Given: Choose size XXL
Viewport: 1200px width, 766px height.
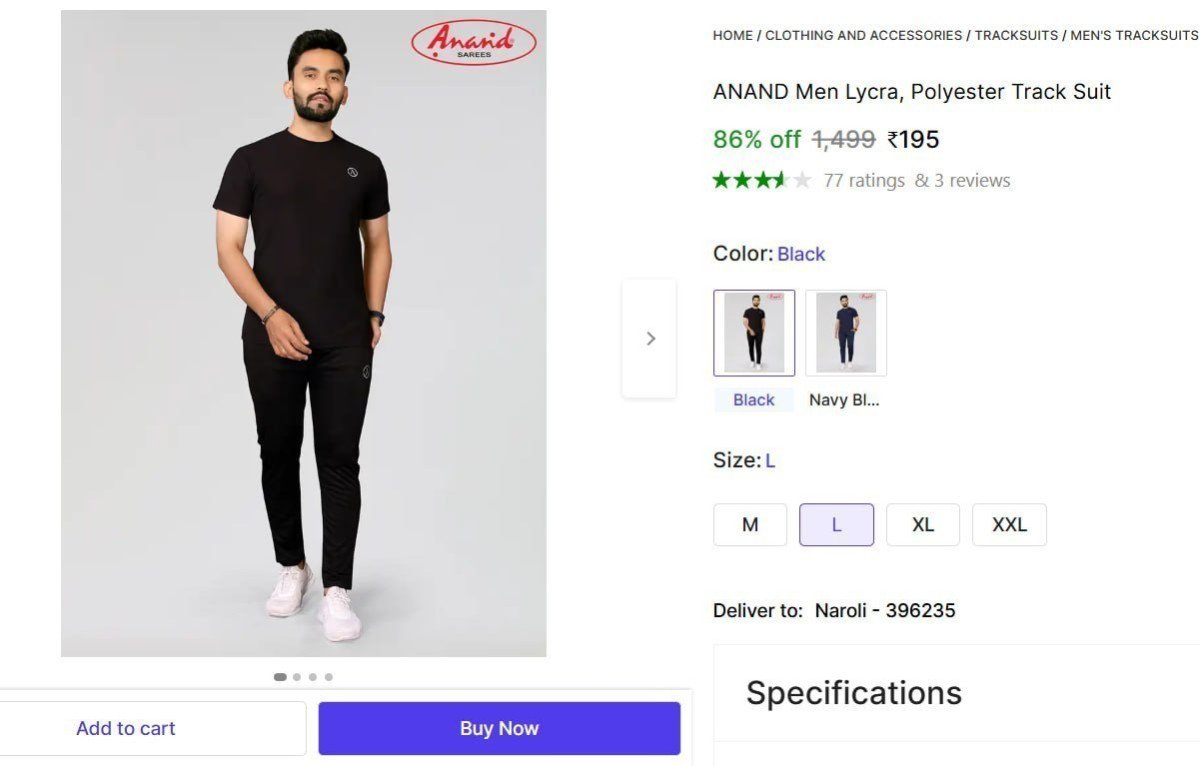Looking at the screenshot, I should coord(1009,525).
